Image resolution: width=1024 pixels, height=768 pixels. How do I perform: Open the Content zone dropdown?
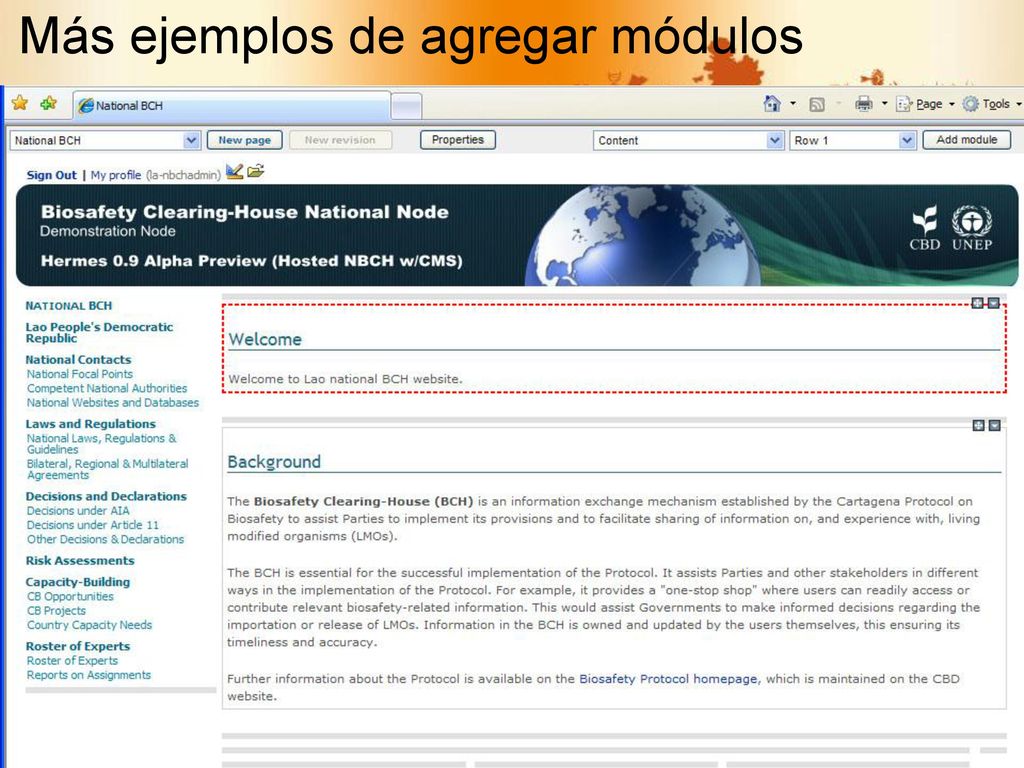pyautogui.click(x=688, y=140)
